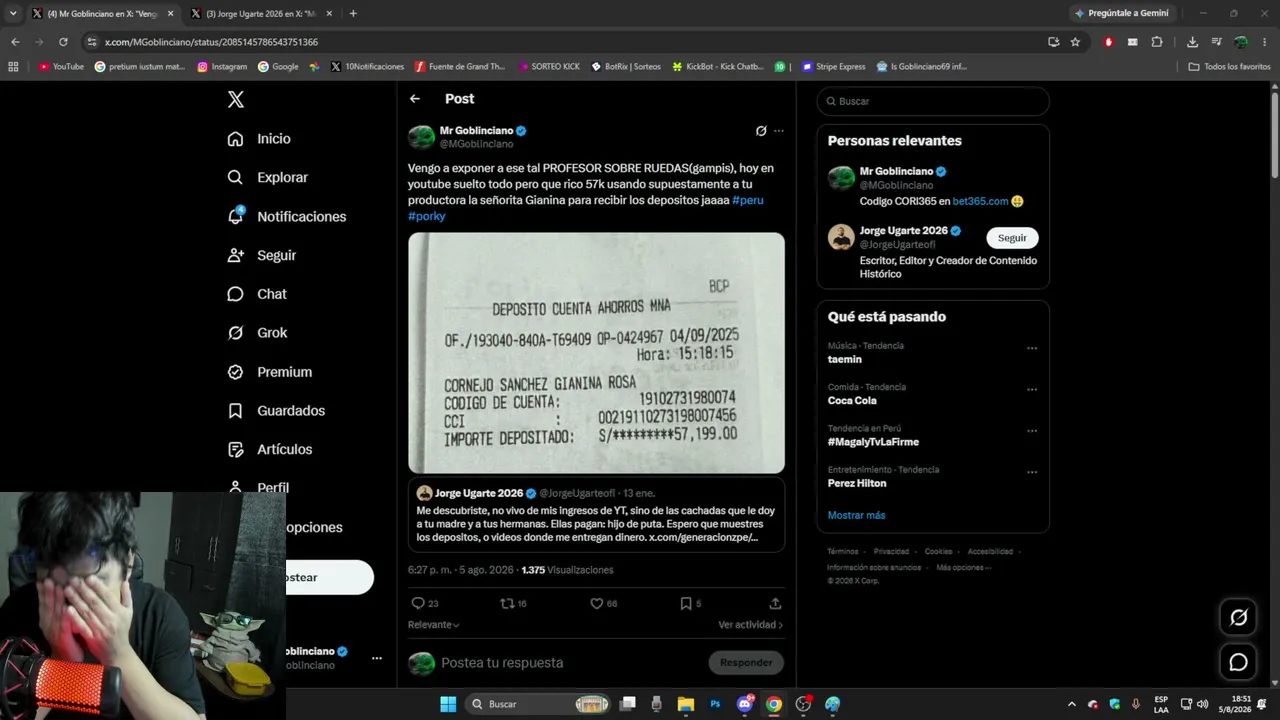Open Ver actividad link

pos(750,625)
